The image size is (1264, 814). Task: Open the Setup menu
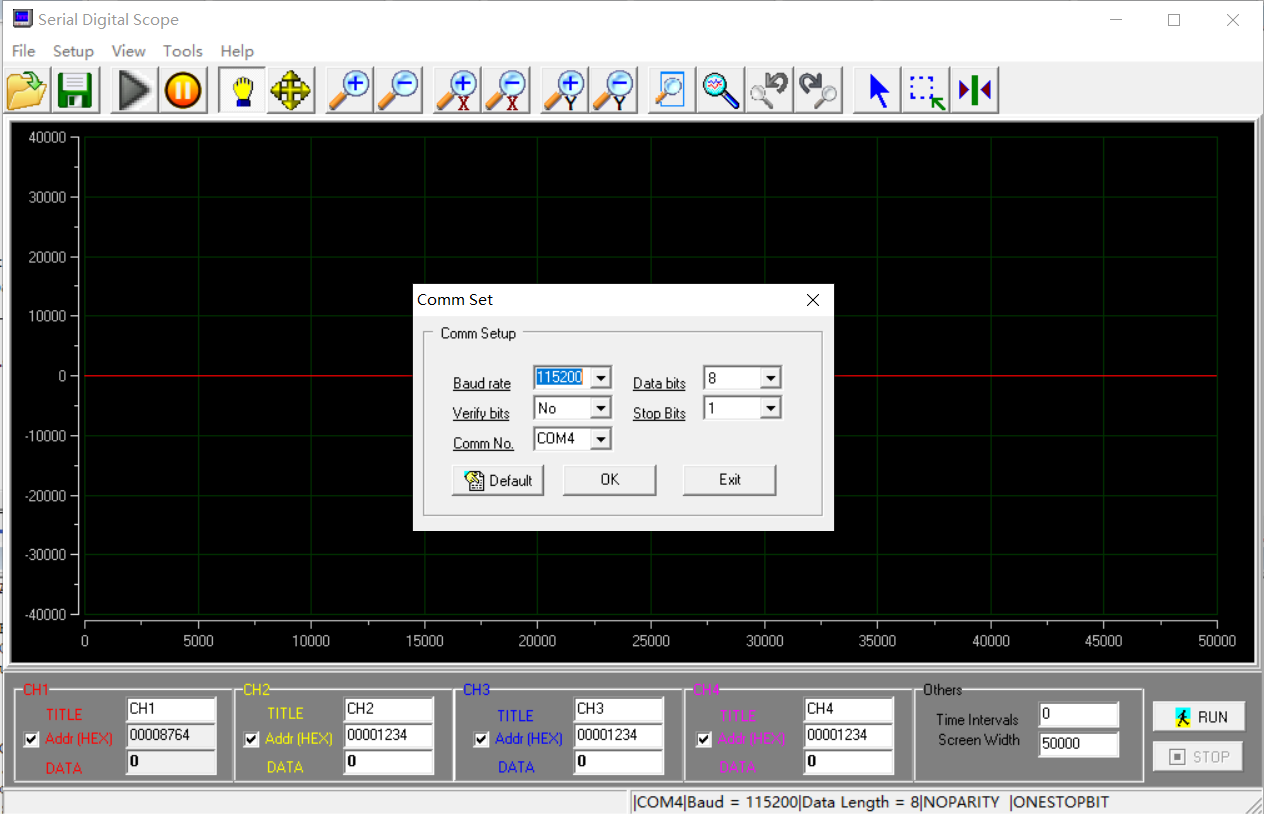73,51
